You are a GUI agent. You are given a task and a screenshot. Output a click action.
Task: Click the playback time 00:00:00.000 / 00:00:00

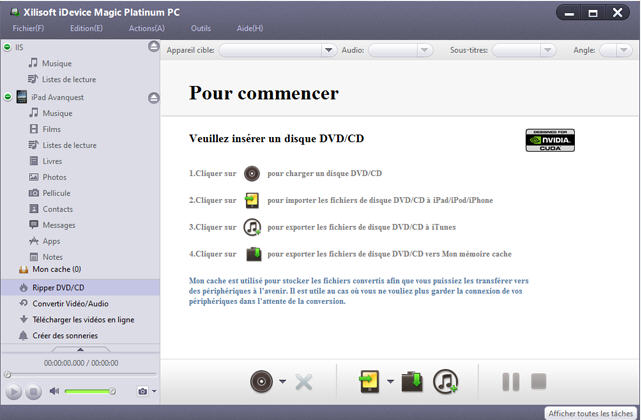point(81,363)
